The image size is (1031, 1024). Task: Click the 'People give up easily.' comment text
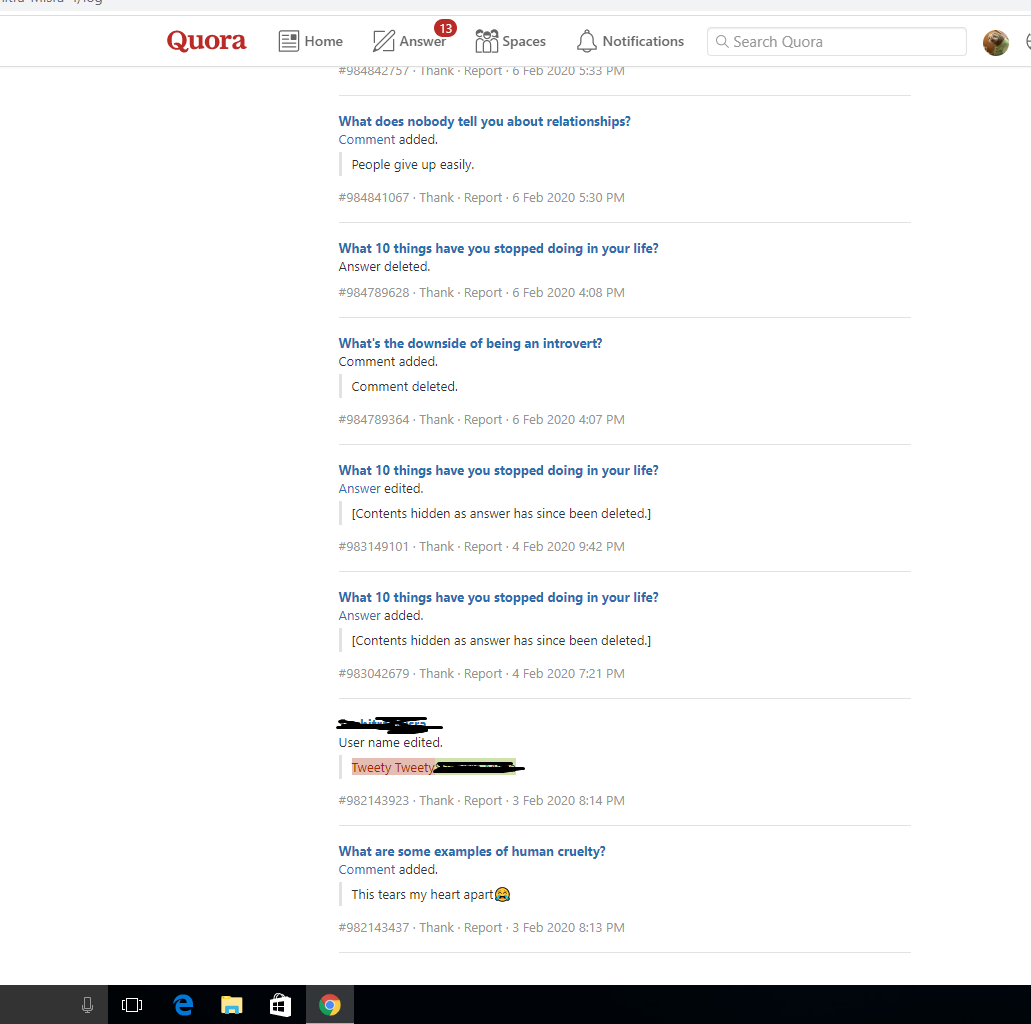[413, 164]
